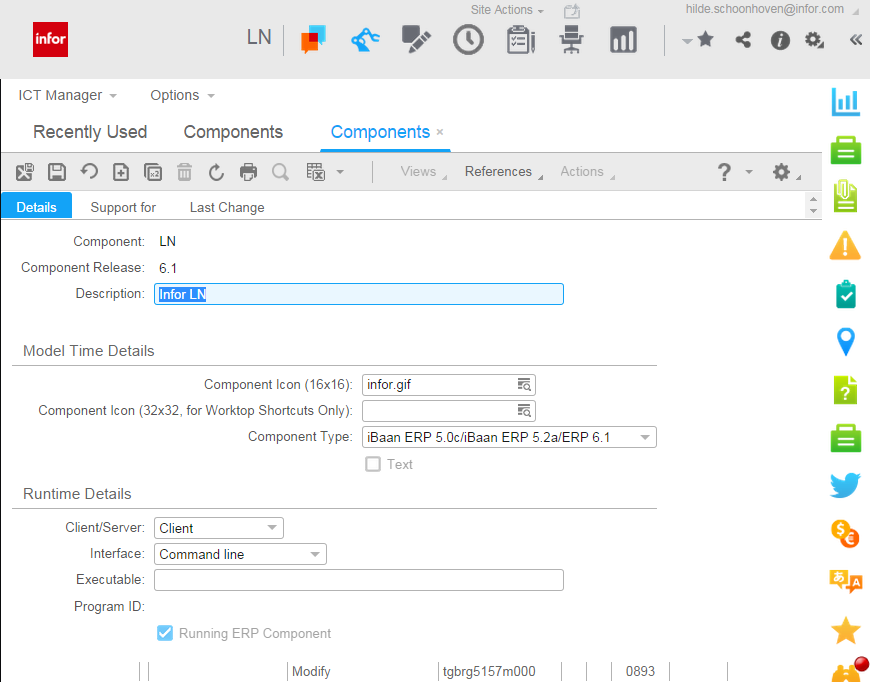Close the active Components tab

click(x=440, y=132)
